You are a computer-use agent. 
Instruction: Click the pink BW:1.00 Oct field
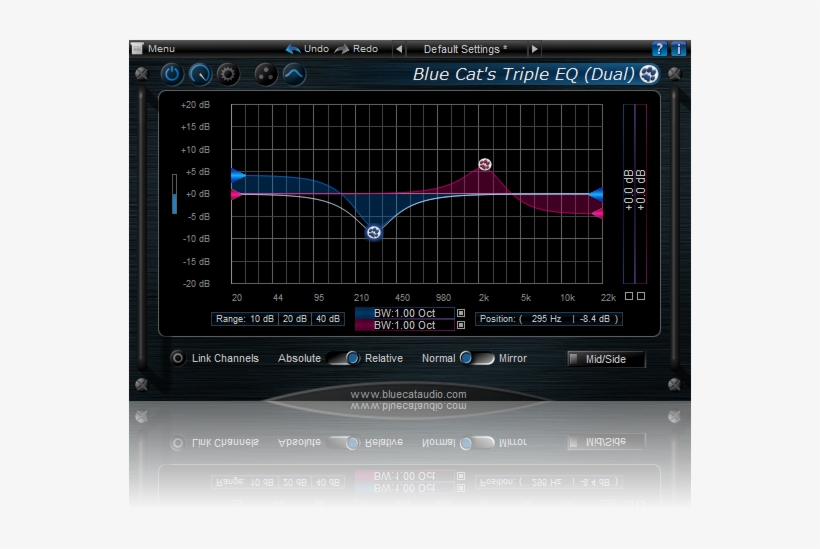coord(404,325)
